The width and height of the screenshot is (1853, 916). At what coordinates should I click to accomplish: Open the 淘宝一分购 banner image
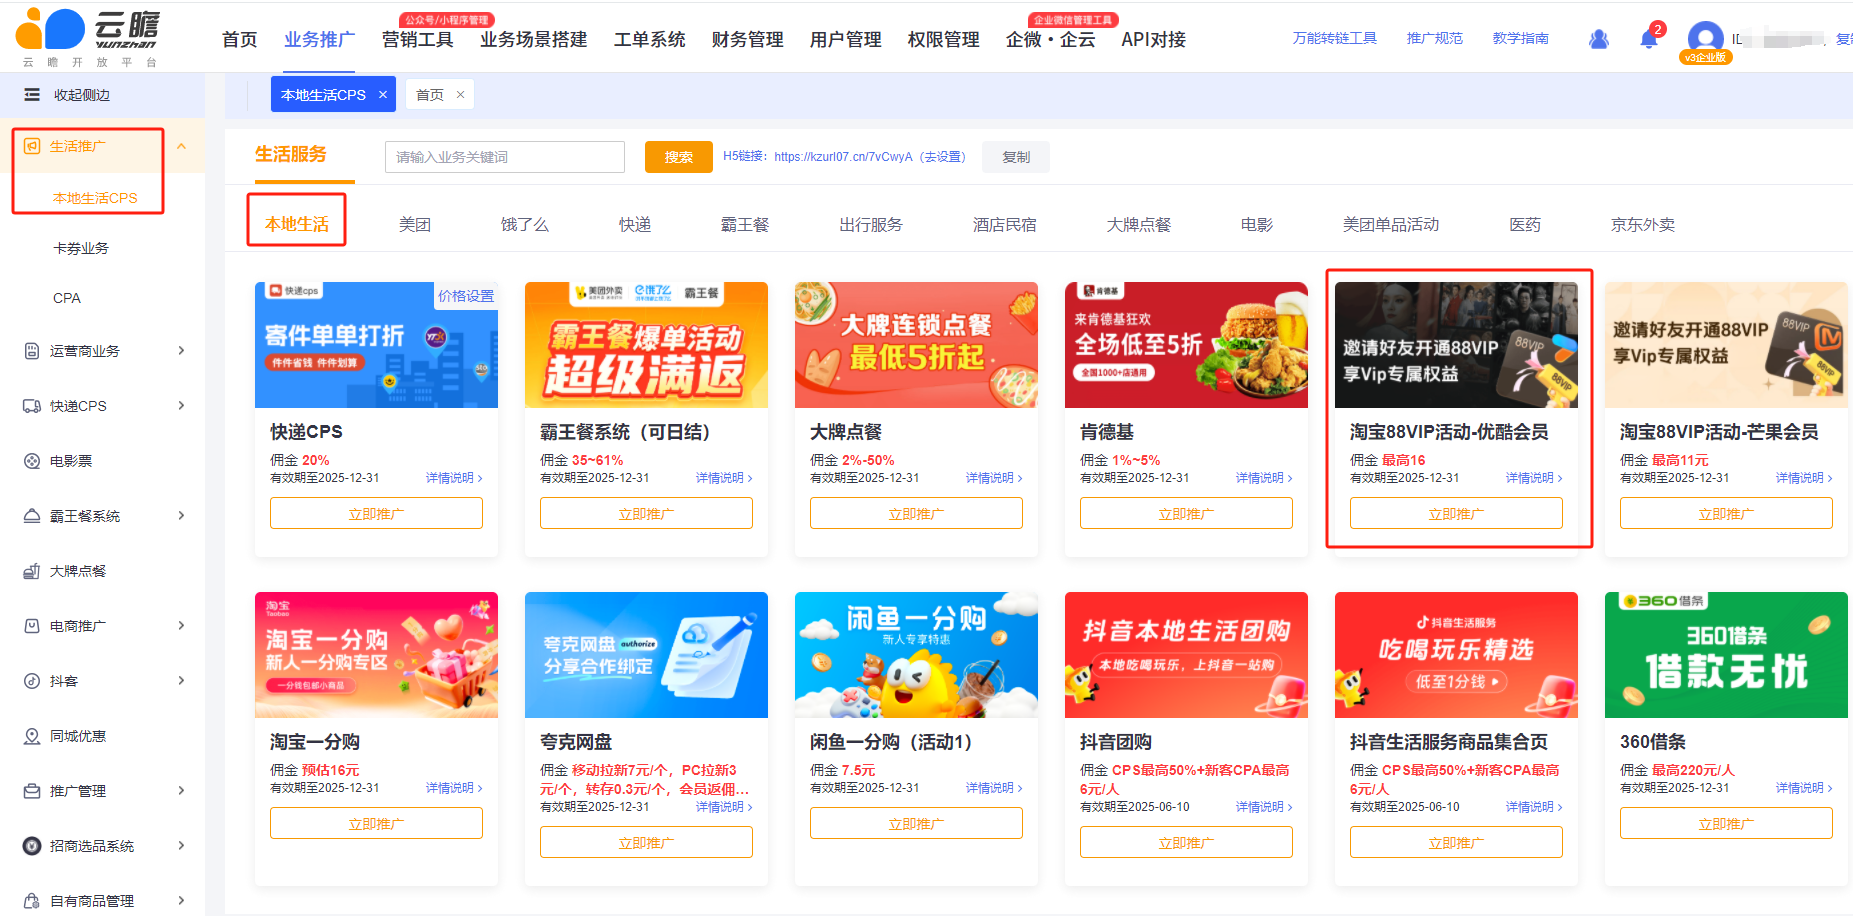click(376, 655)
